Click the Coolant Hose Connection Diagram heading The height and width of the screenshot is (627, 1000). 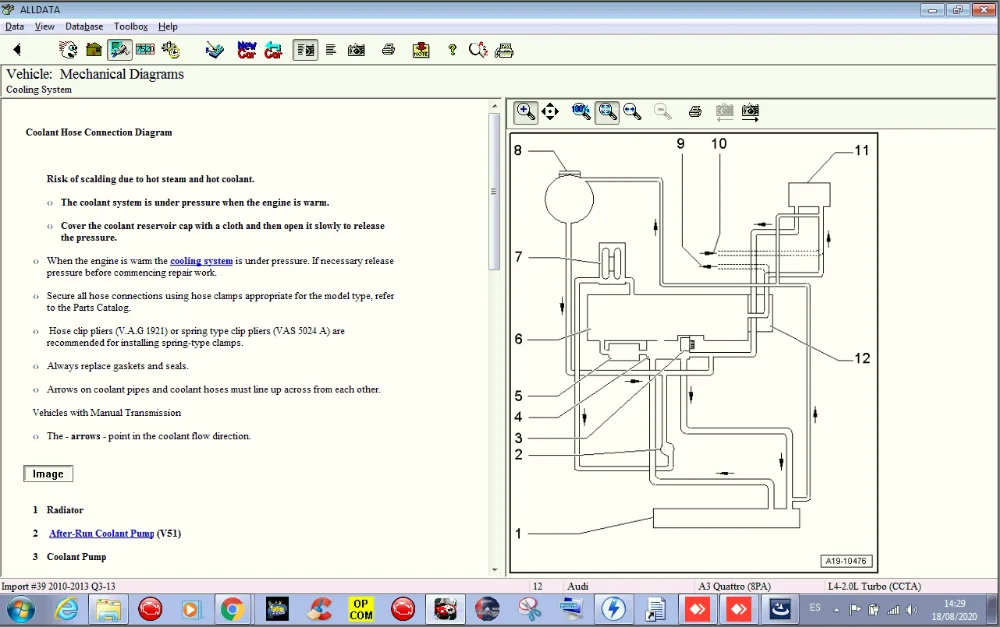click(x=99, y=132)
